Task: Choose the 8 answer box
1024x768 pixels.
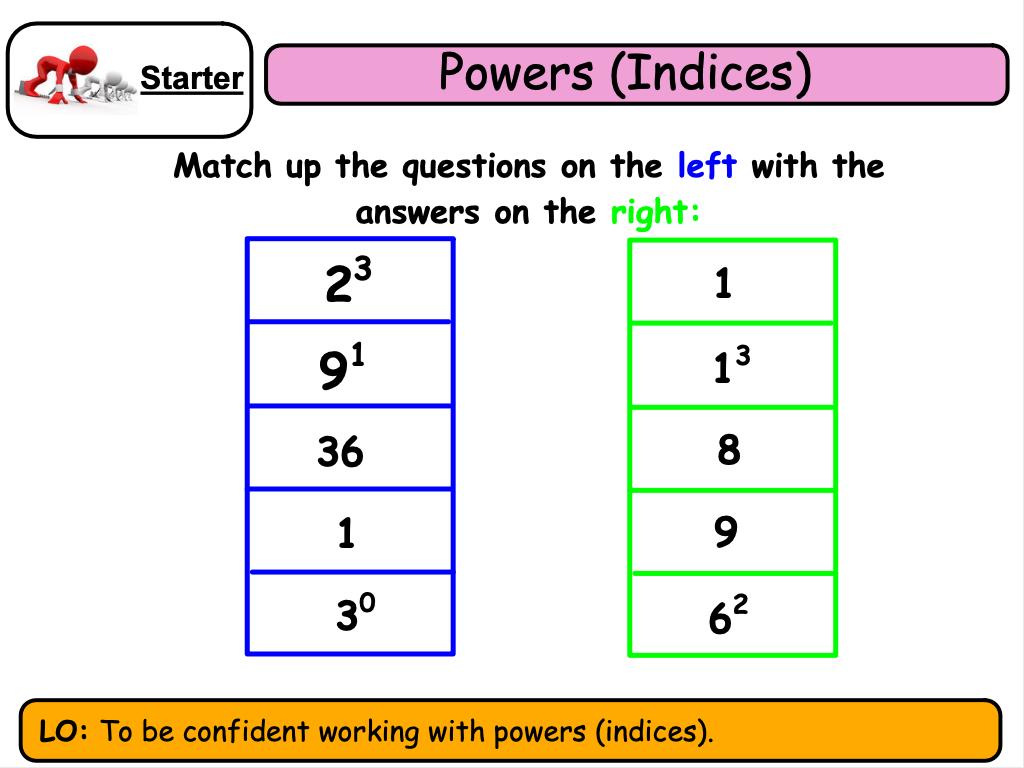Action: click(x=732, y=450)
